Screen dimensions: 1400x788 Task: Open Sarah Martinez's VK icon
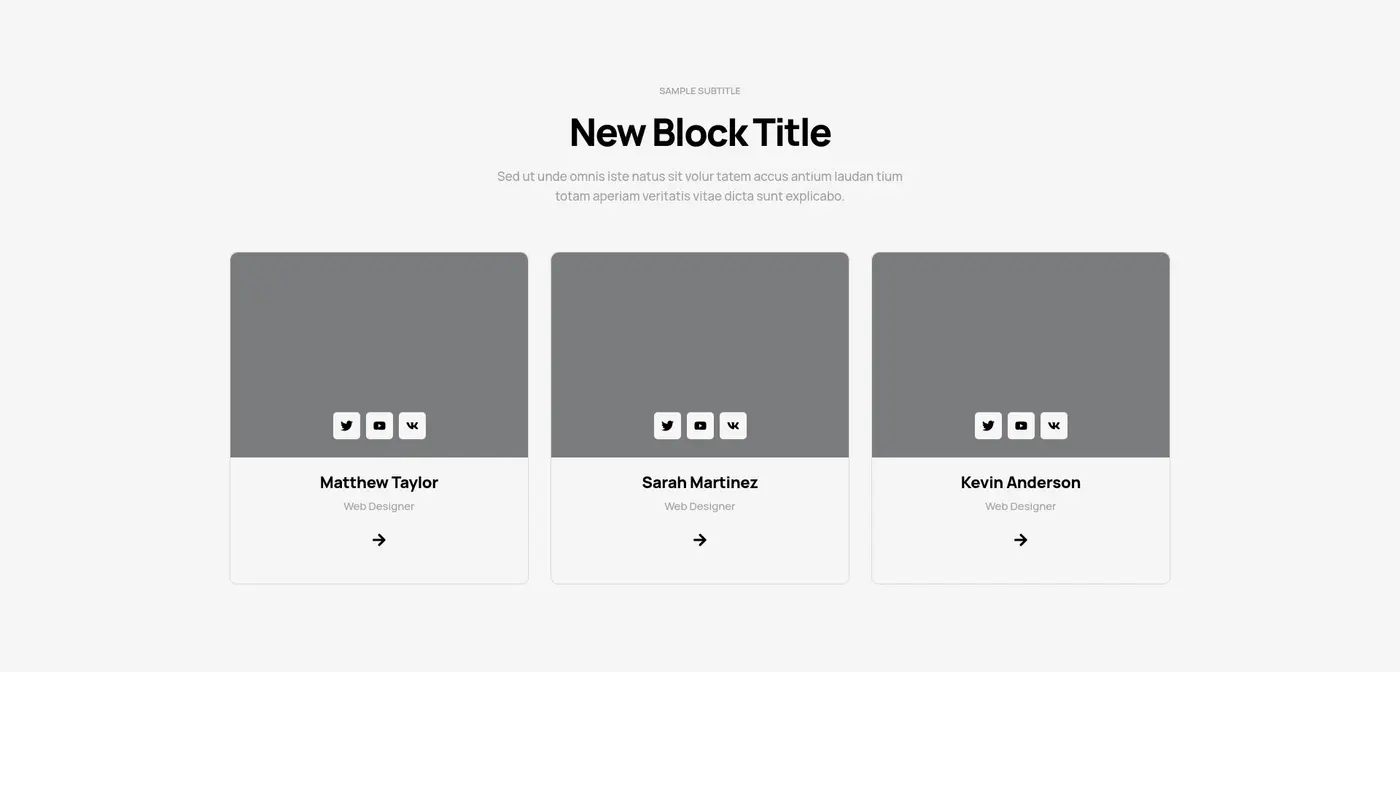point(733,426)
